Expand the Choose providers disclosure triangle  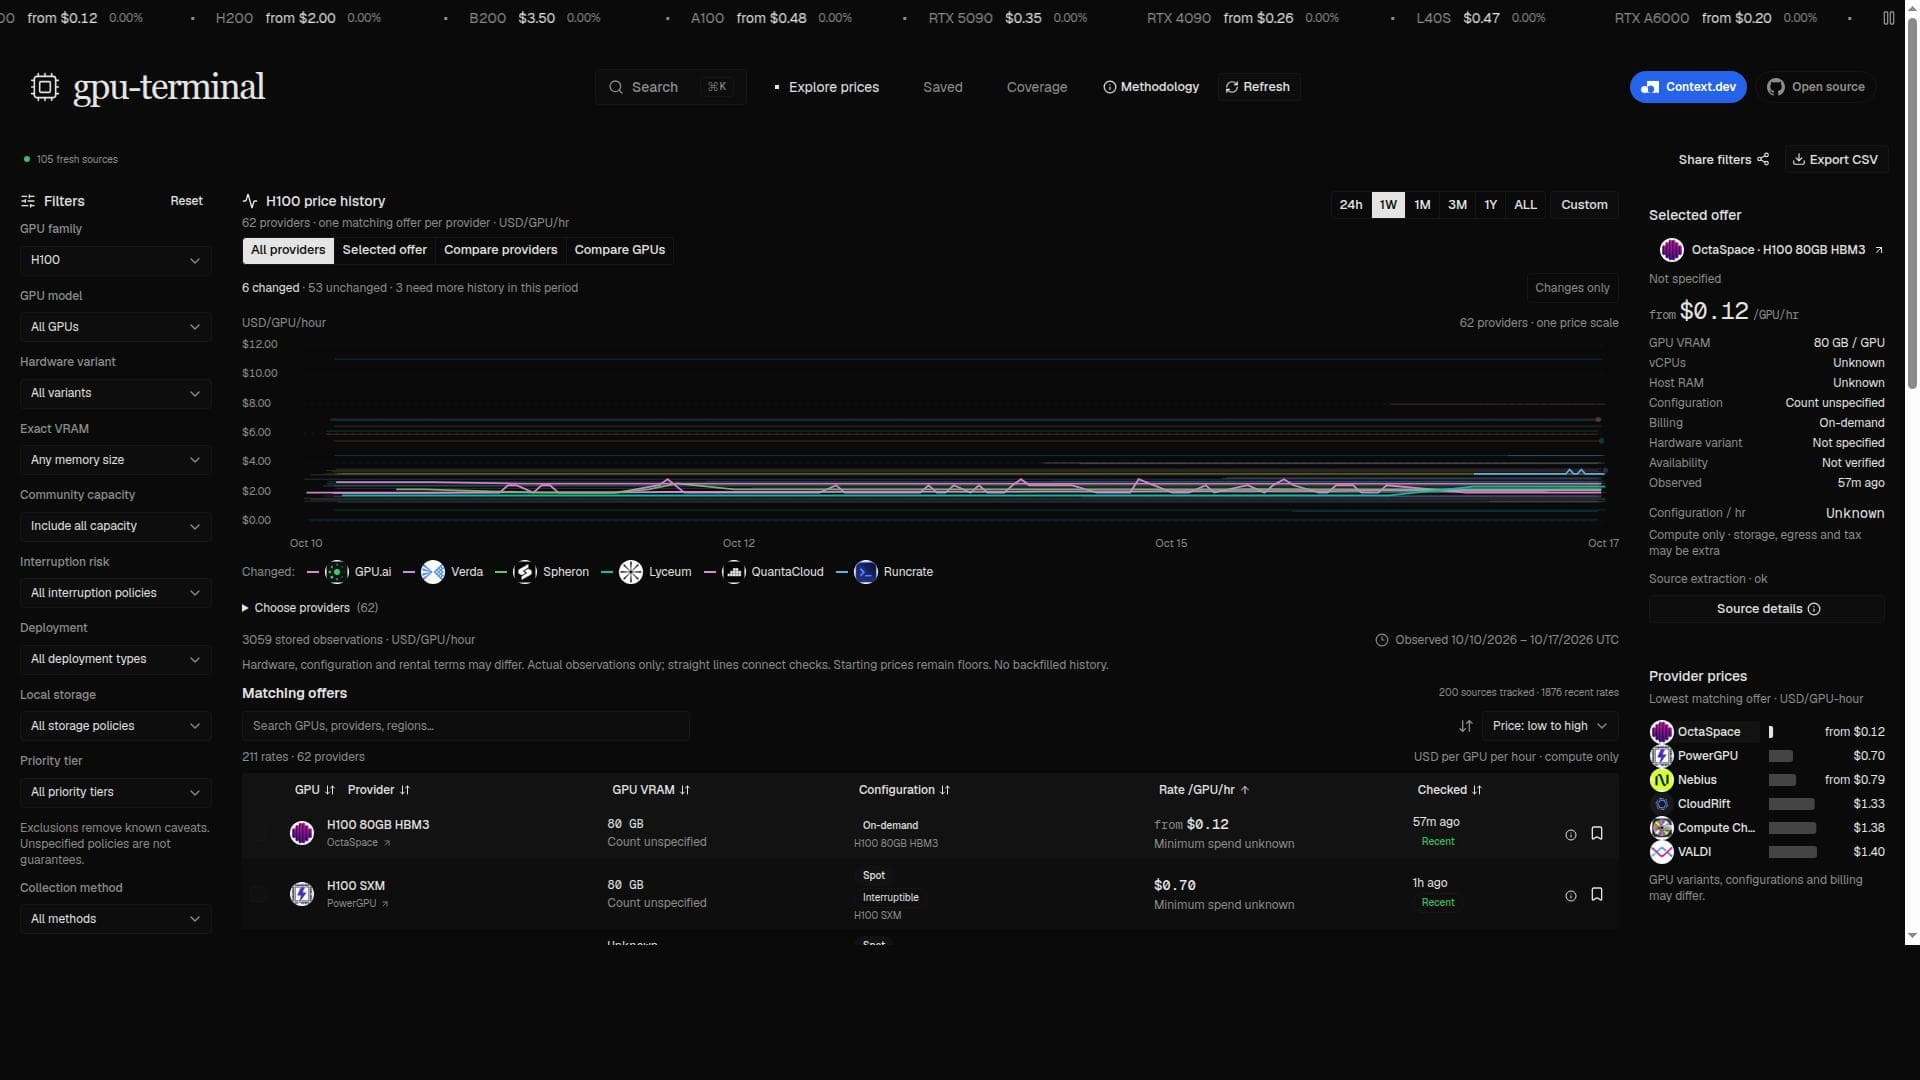tap(245, 608)
